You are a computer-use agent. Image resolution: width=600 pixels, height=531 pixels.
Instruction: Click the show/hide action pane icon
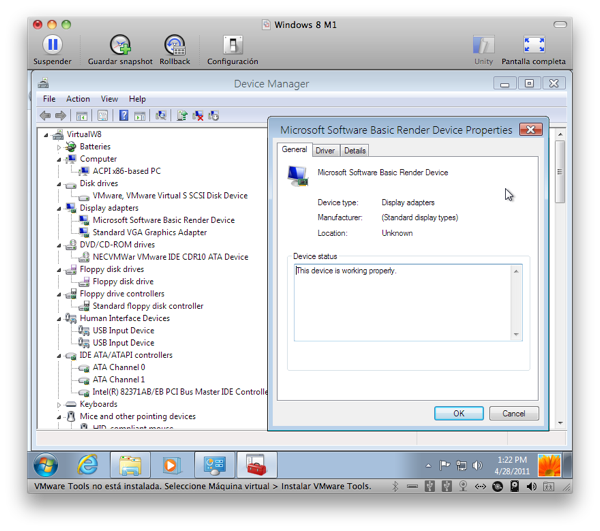pyautogui.click(x=139, y=116)
